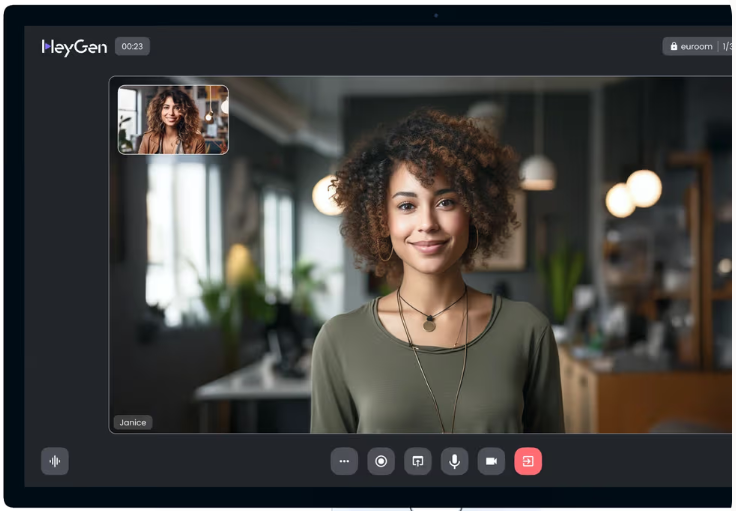Open the three-dot more options menu
The height and width of the screenshot is (511, 736).
coord(344,461)
